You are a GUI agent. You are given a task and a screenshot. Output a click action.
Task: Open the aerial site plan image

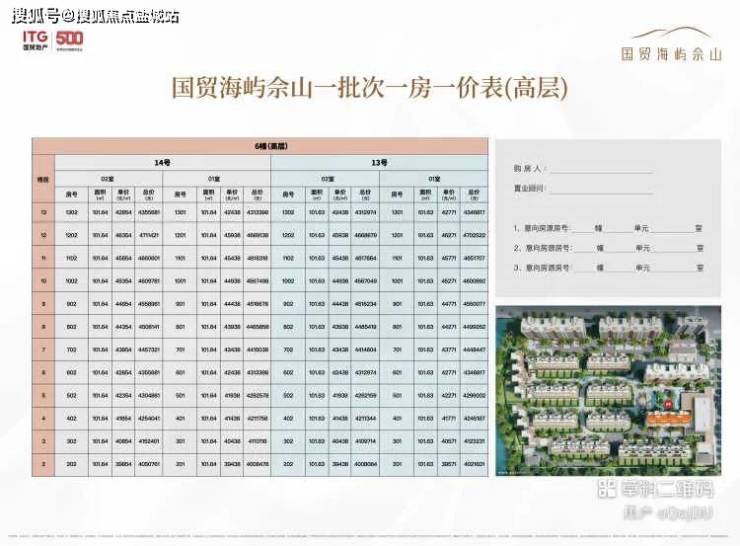(x=608, y=391)
